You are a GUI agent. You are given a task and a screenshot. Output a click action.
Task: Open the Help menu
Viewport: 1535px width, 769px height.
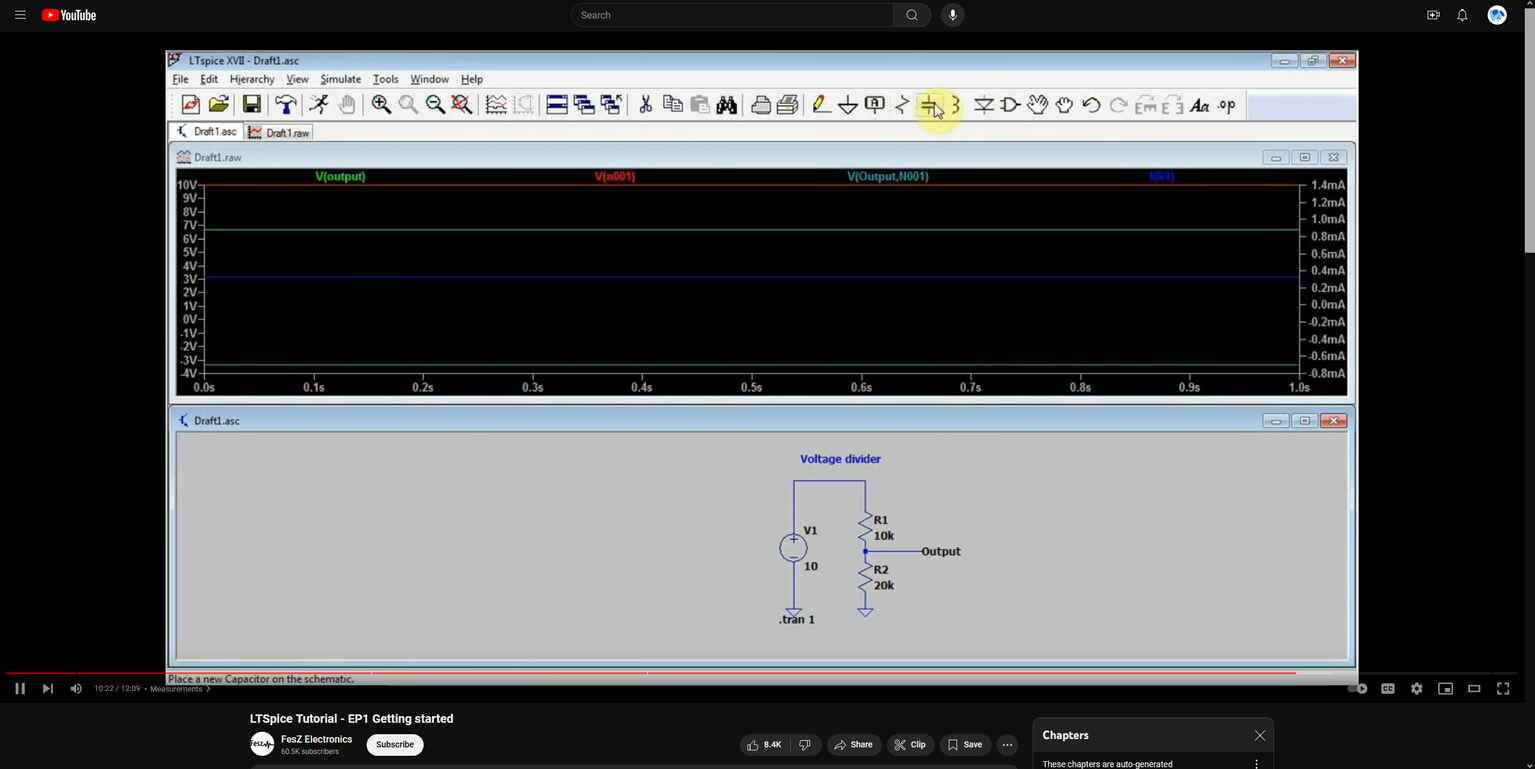[x=472, y=79]
